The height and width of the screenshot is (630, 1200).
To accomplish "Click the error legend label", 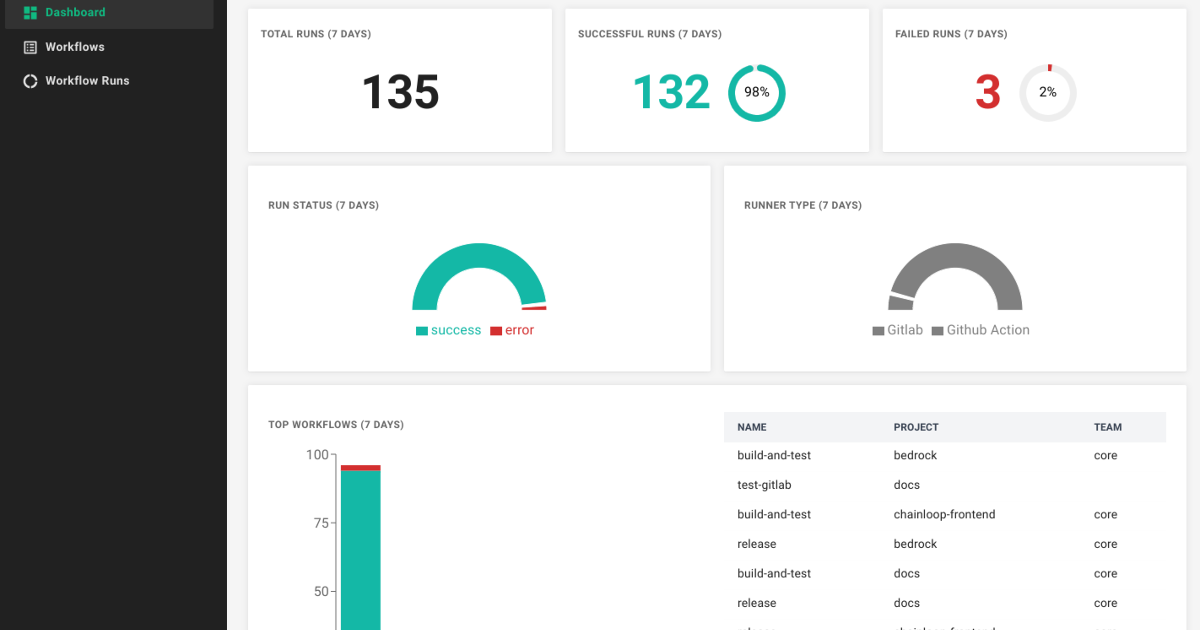I will point(520,330).
